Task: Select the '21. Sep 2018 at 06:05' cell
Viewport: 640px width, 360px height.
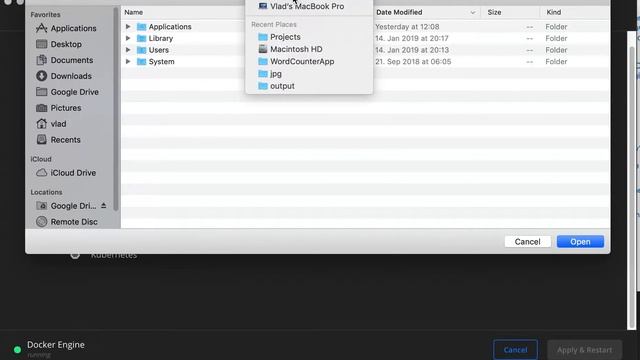Action: (413, 62)
